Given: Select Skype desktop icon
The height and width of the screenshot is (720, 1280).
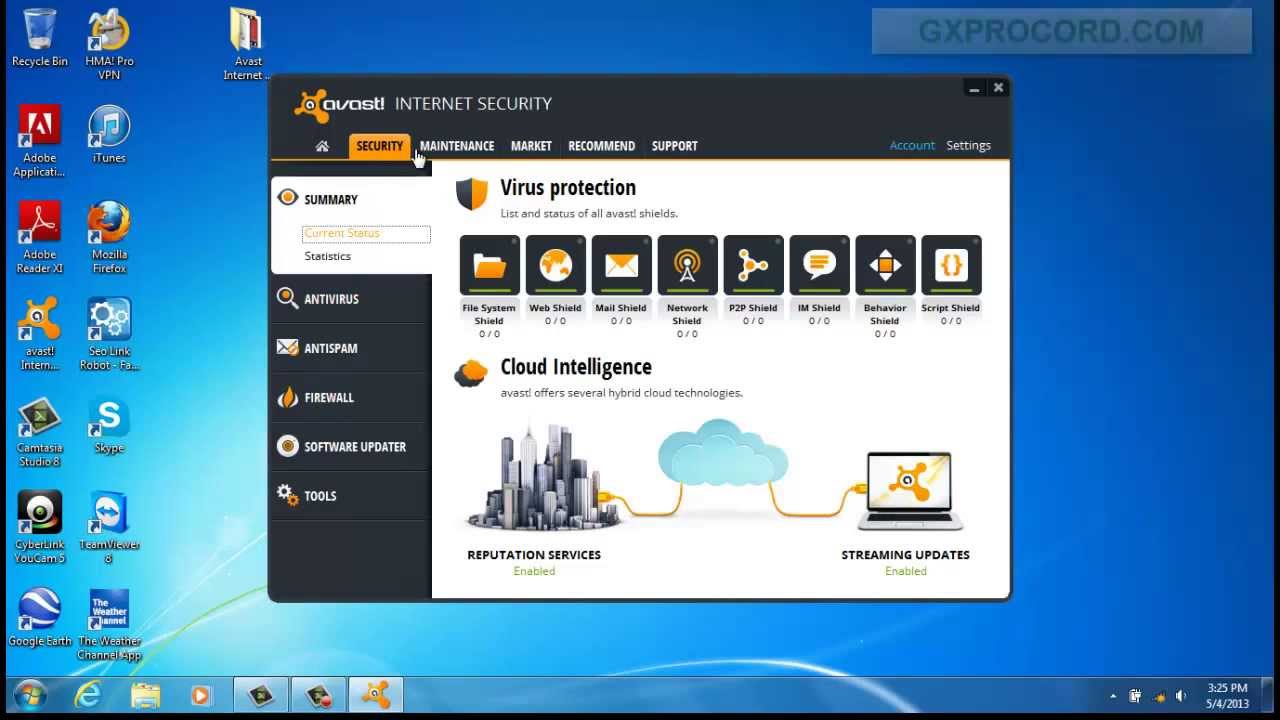Looking at the screenshot, I should (109, 426).
